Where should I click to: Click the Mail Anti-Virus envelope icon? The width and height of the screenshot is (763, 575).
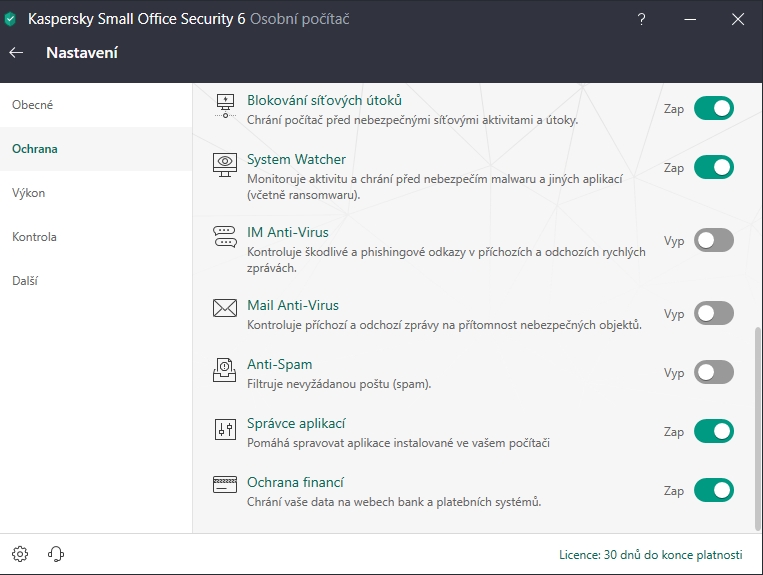224,308
